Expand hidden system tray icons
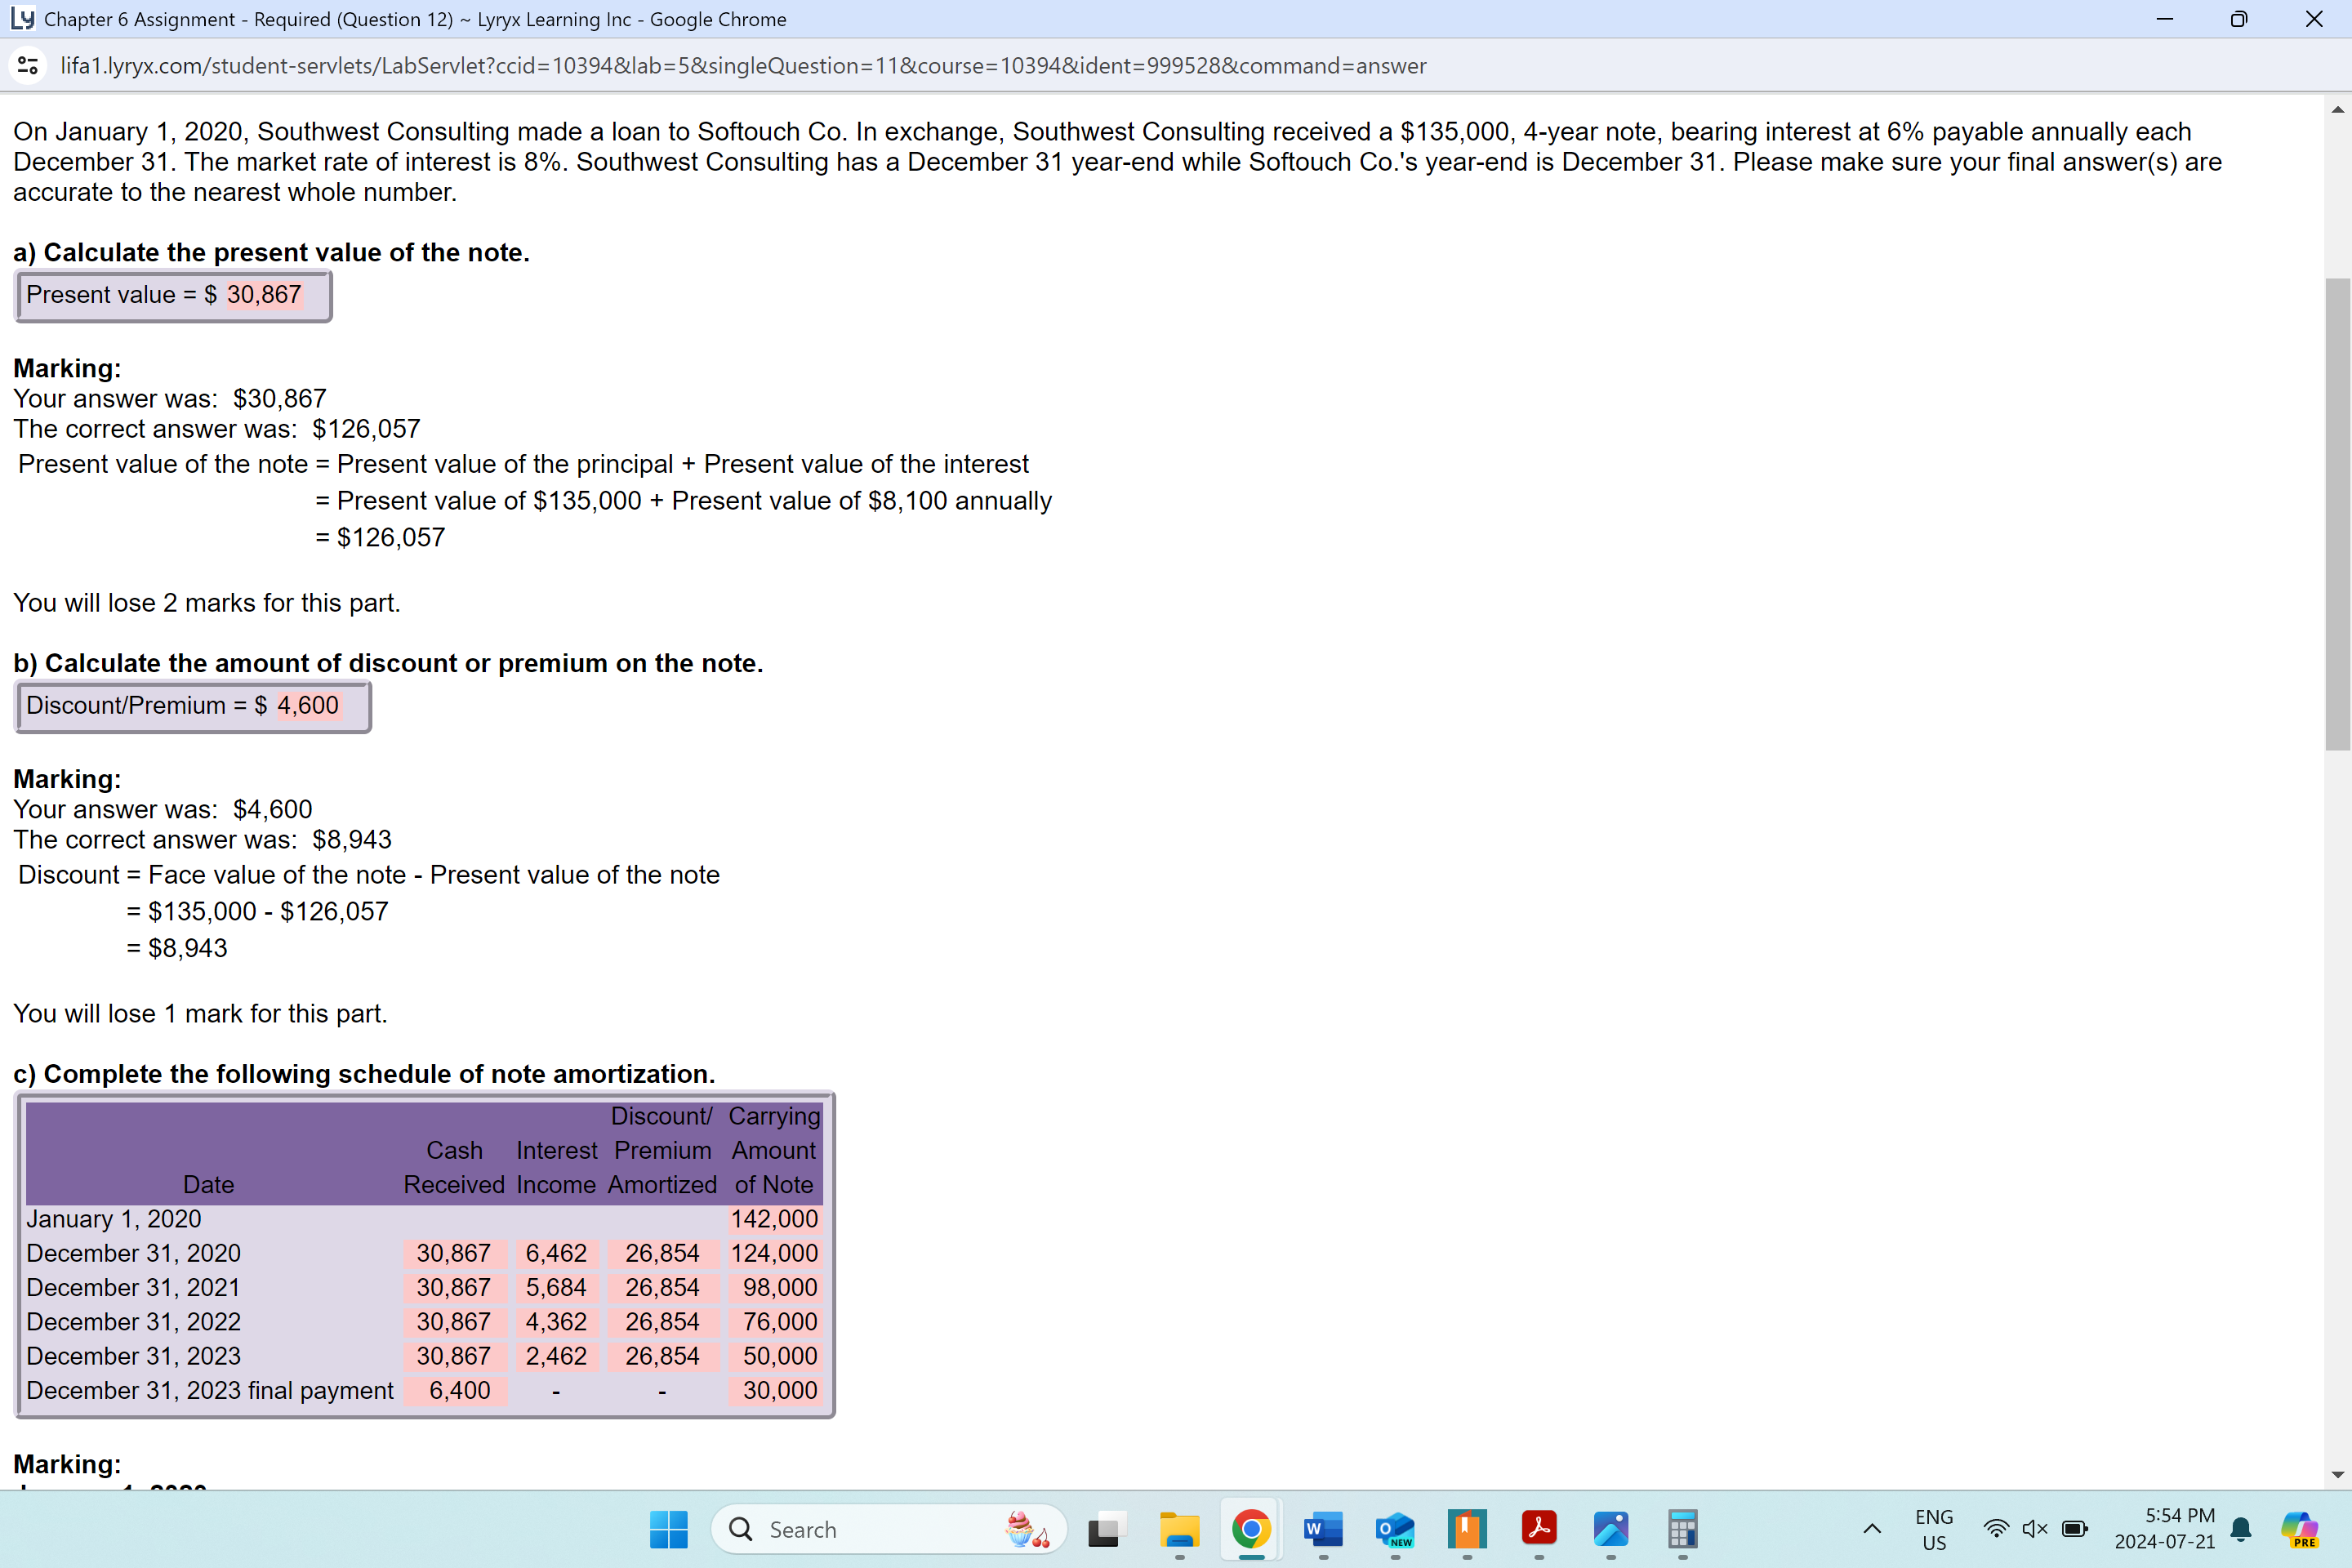 pos(1871,1530)
